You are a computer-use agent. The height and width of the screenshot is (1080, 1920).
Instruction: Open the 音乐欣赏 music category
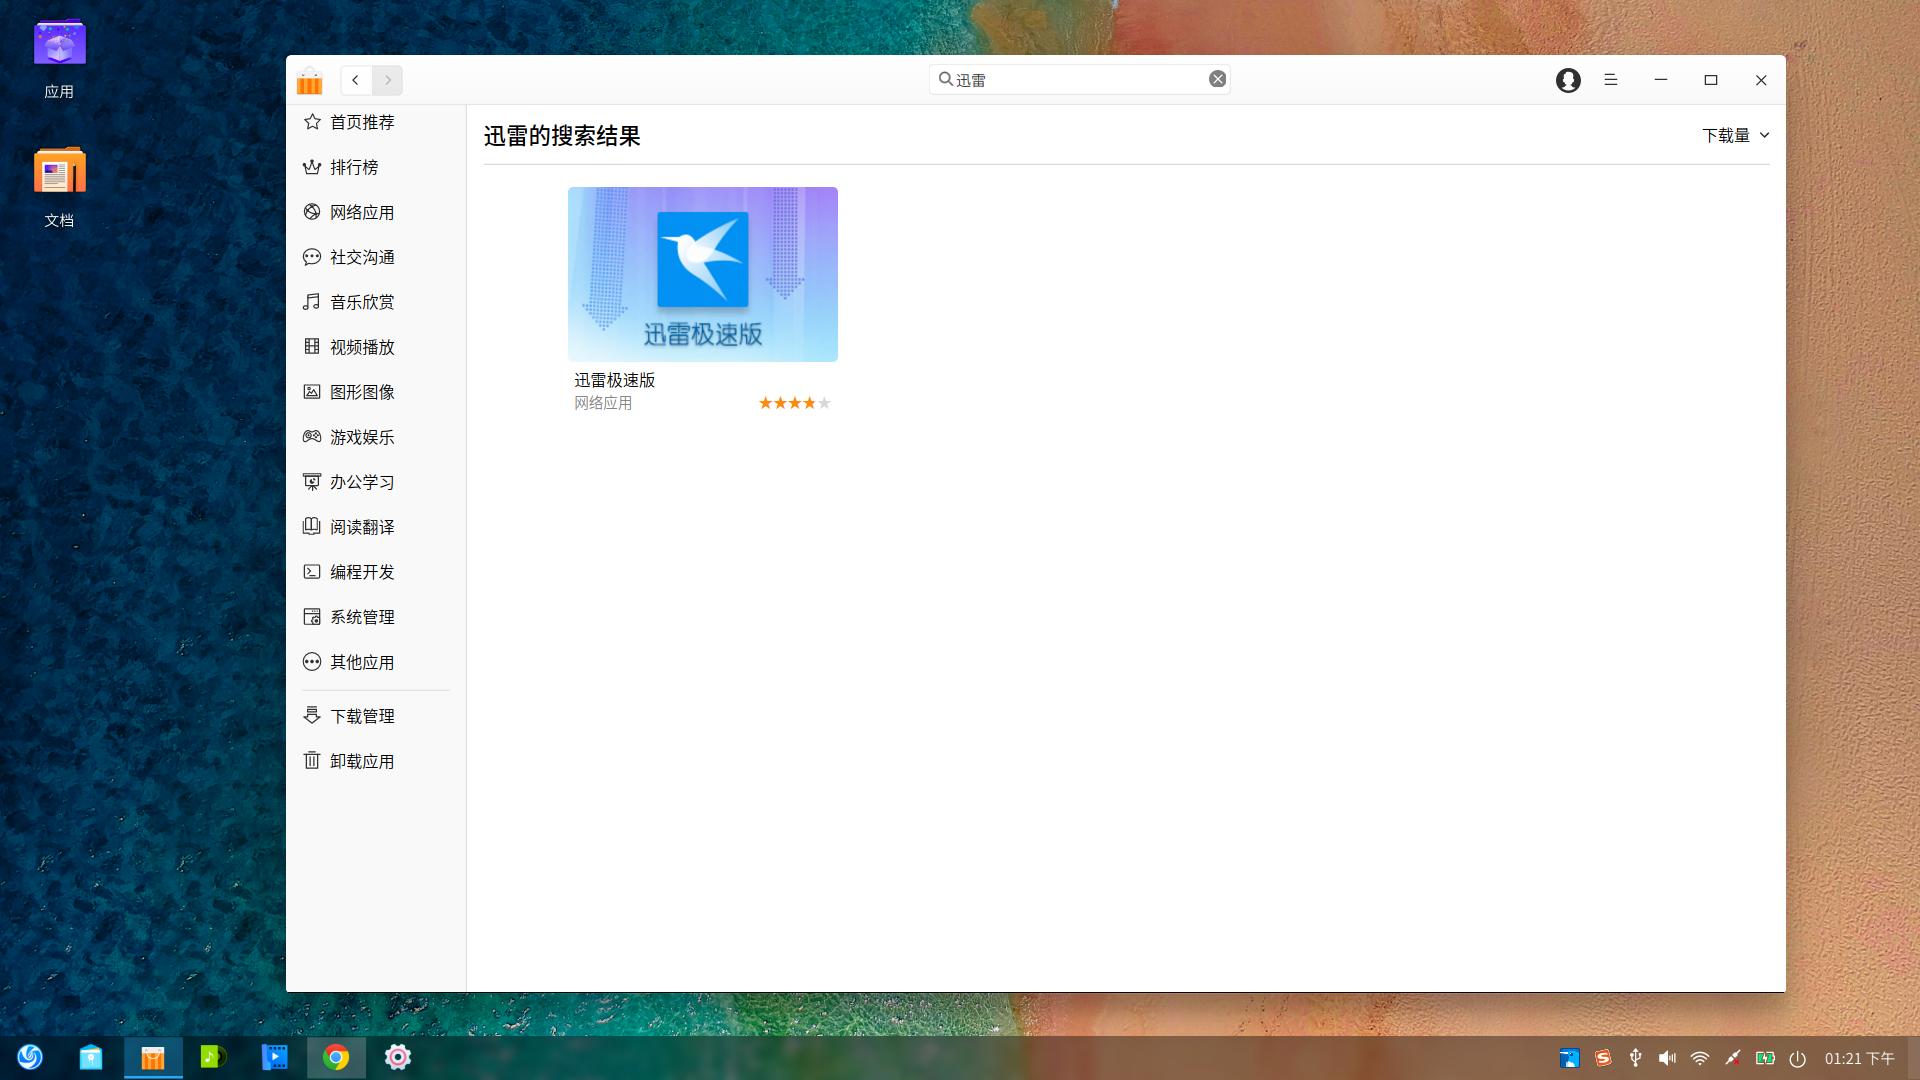pos(362,302)
